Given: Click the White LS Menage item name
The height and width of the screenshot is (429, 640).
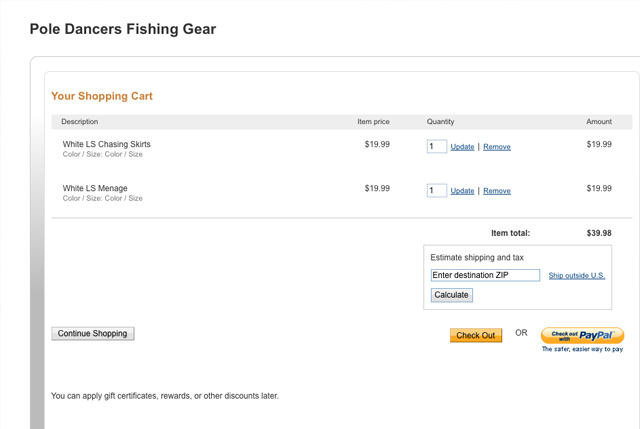Looking at the screenshot, I should pos(95,188).
